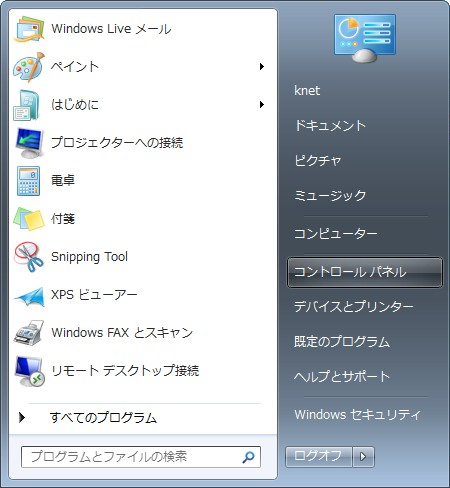Open リモート デスクトップ接続 icon
This screenshot has width=450, height=488.
coord(29,371)
